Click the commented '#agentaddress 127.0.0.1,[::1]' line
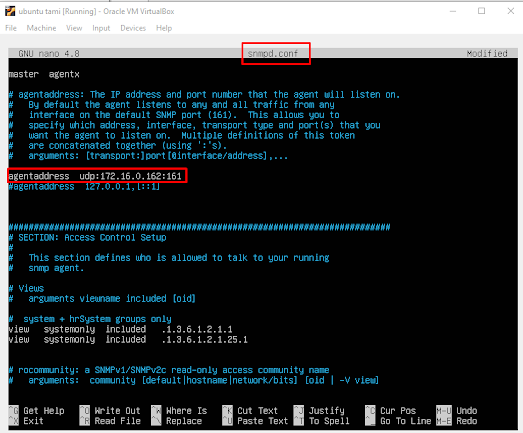523x433 pixels. click(84, 186)
